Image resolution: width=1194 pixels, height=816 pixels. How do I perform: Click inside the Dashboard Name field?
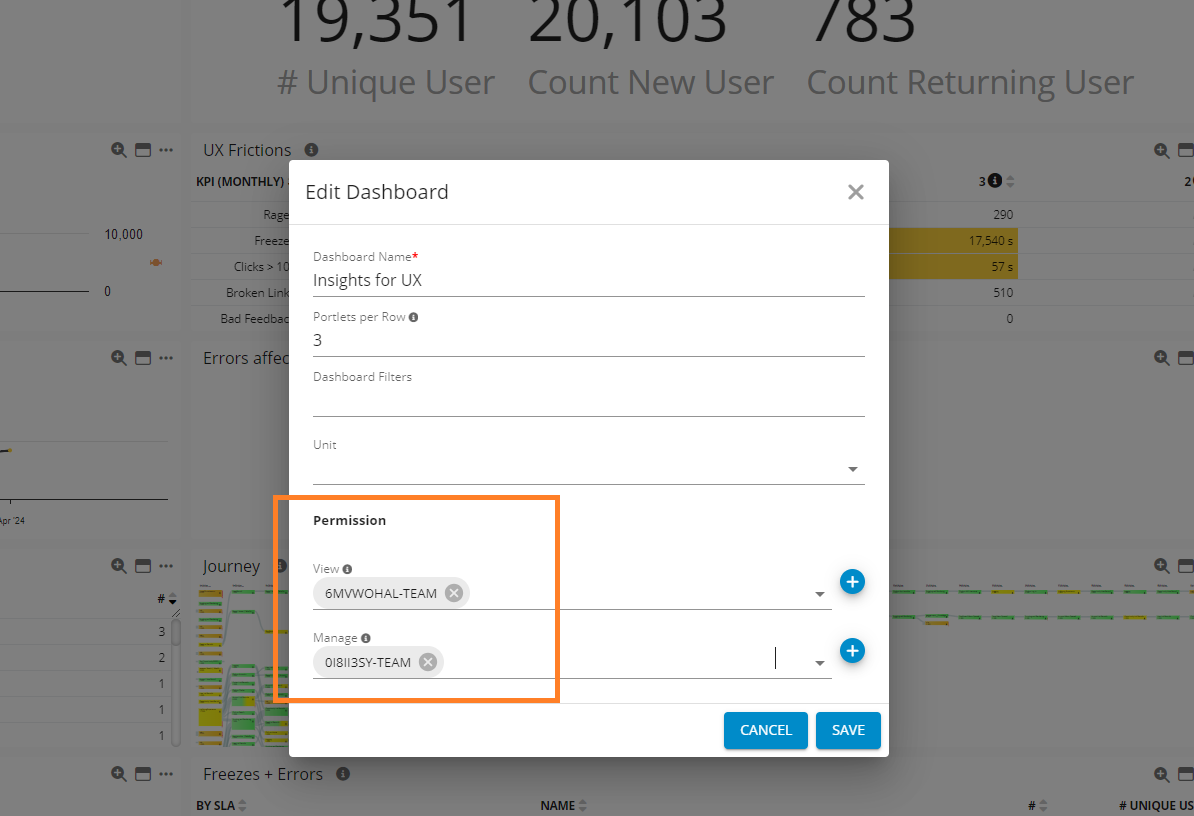[x=500, y=280]
